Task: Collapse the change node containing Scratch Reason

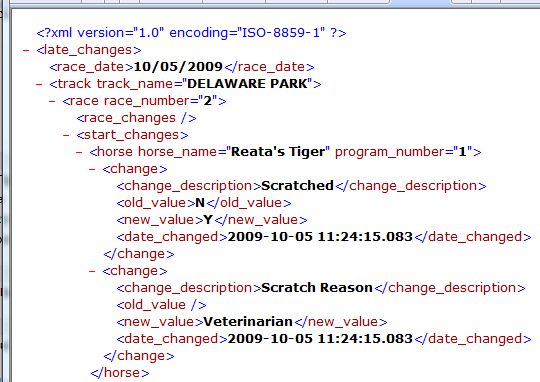Action: (x=92, y=271)
